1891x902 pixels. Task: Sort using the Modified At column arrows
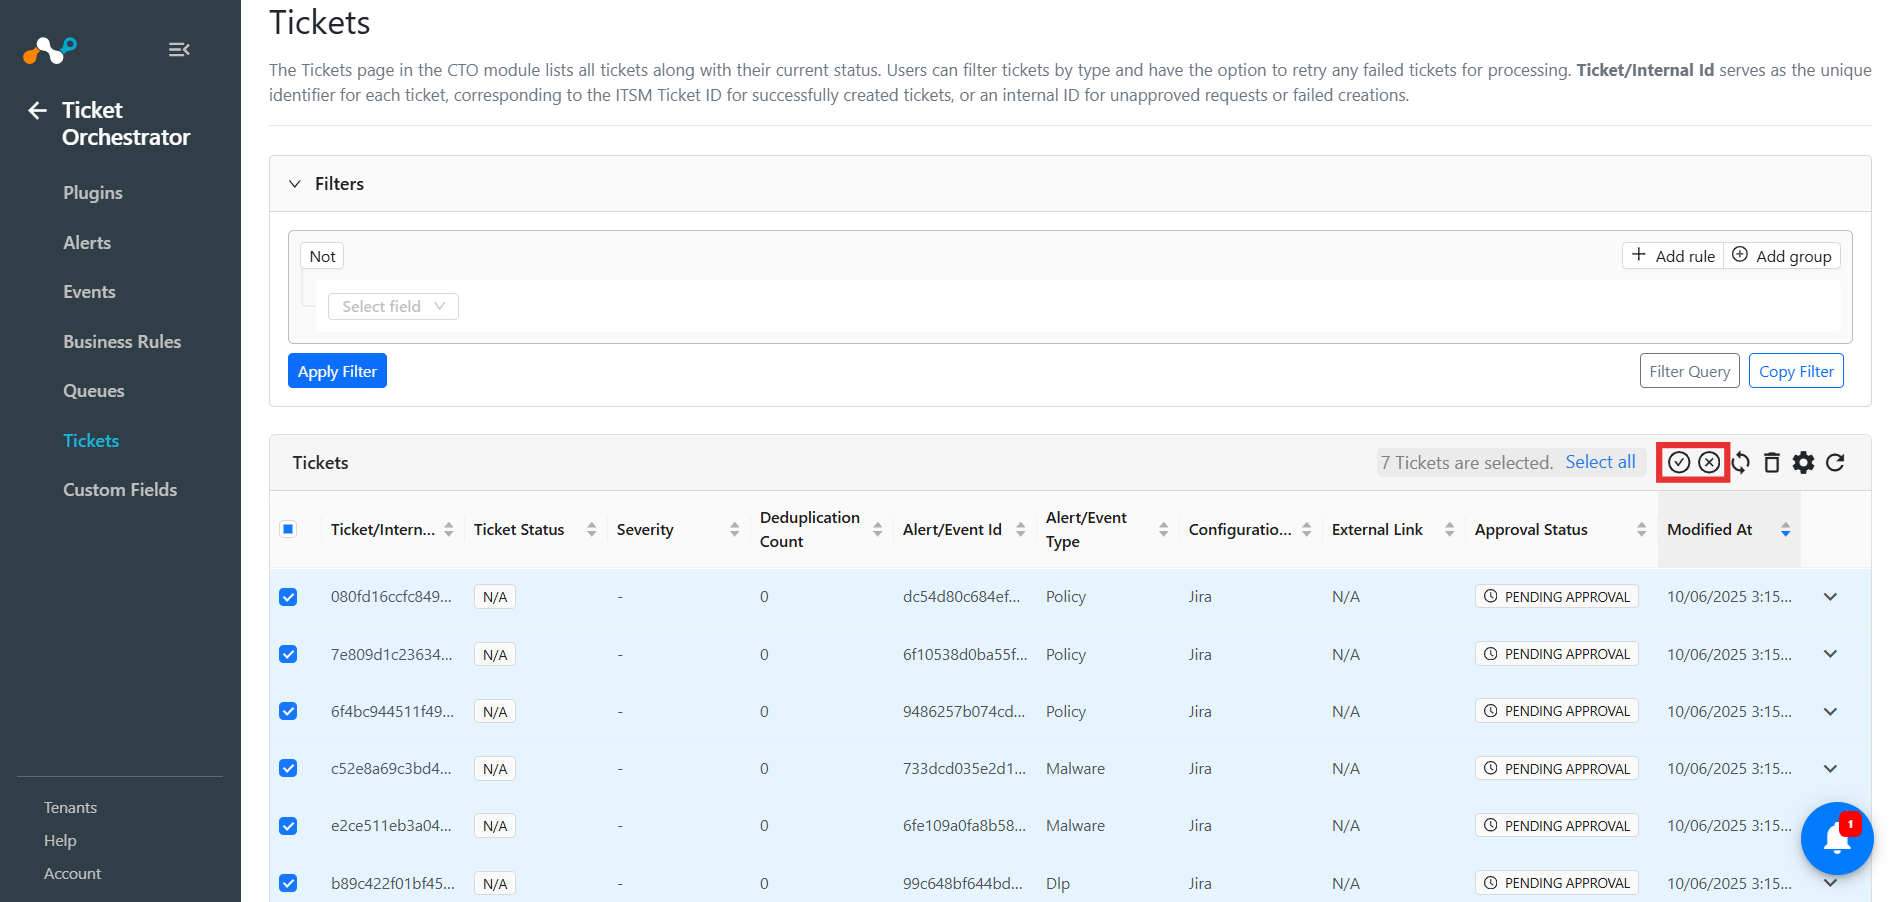[1786, 530]
